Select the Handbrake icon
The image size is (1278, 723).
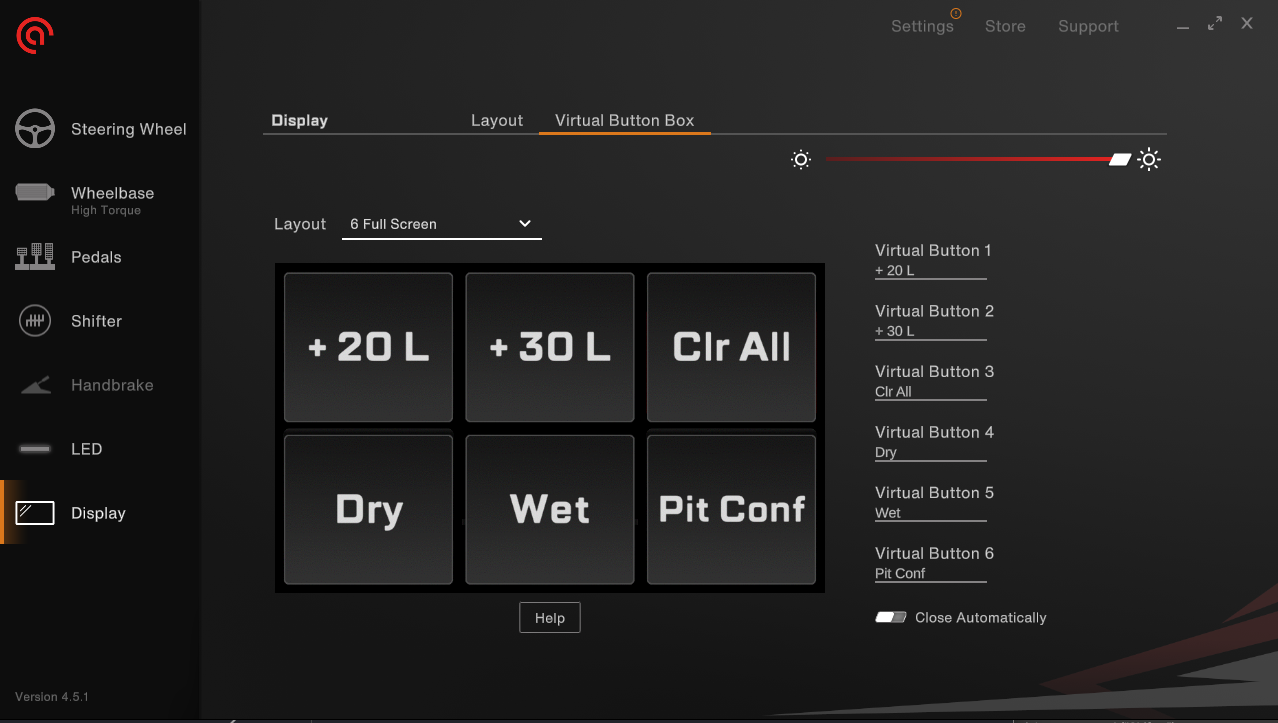35,385
